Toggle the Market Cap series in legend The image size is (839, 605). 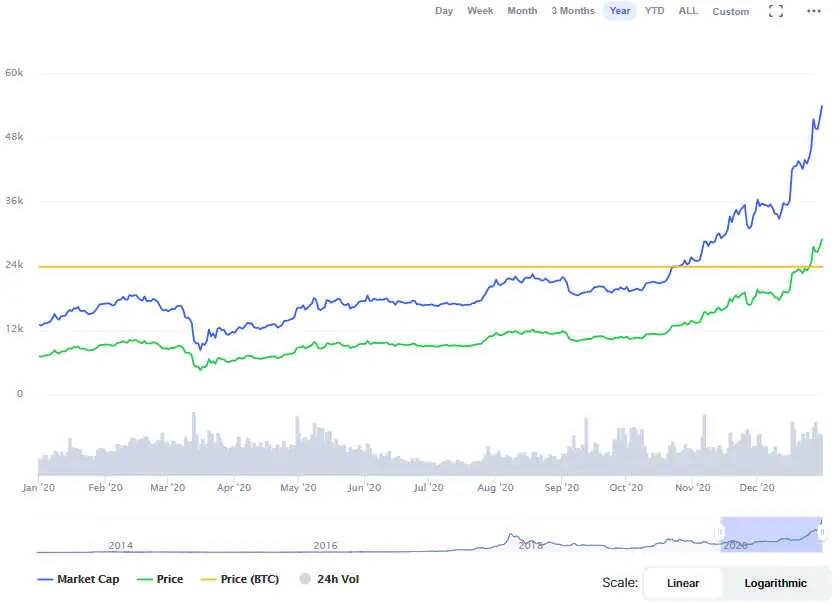[x=78, y=579]
